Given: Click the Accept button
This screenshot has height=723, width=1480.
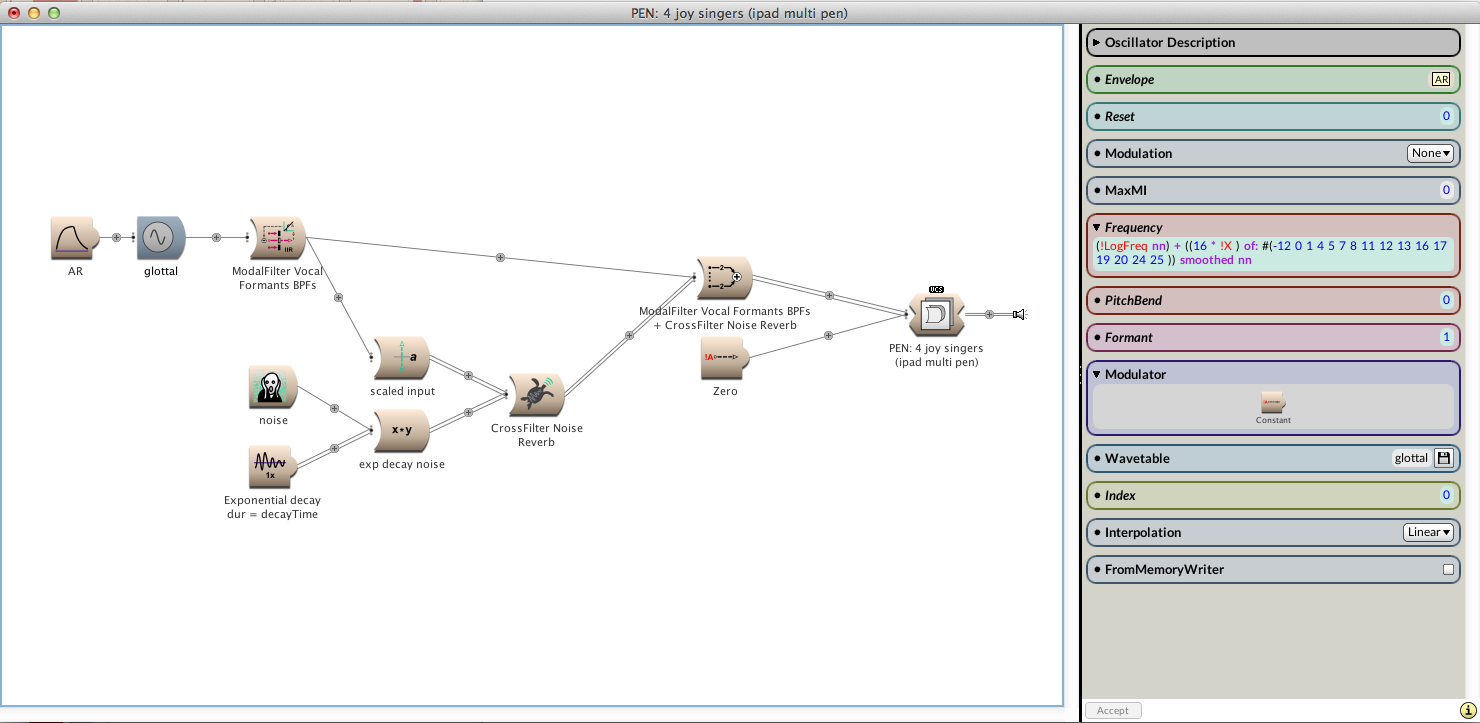Looking at the screenshot, I should pyautogui.click(x=1112, y=711).
